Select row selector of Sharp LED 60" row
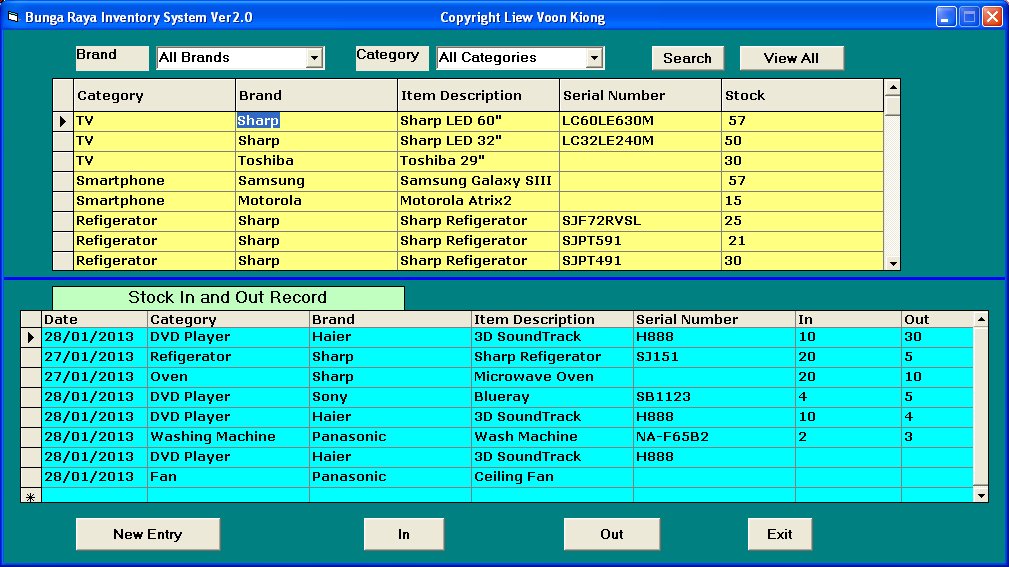This screenshot has width=1009, height=567. [62, 121]
